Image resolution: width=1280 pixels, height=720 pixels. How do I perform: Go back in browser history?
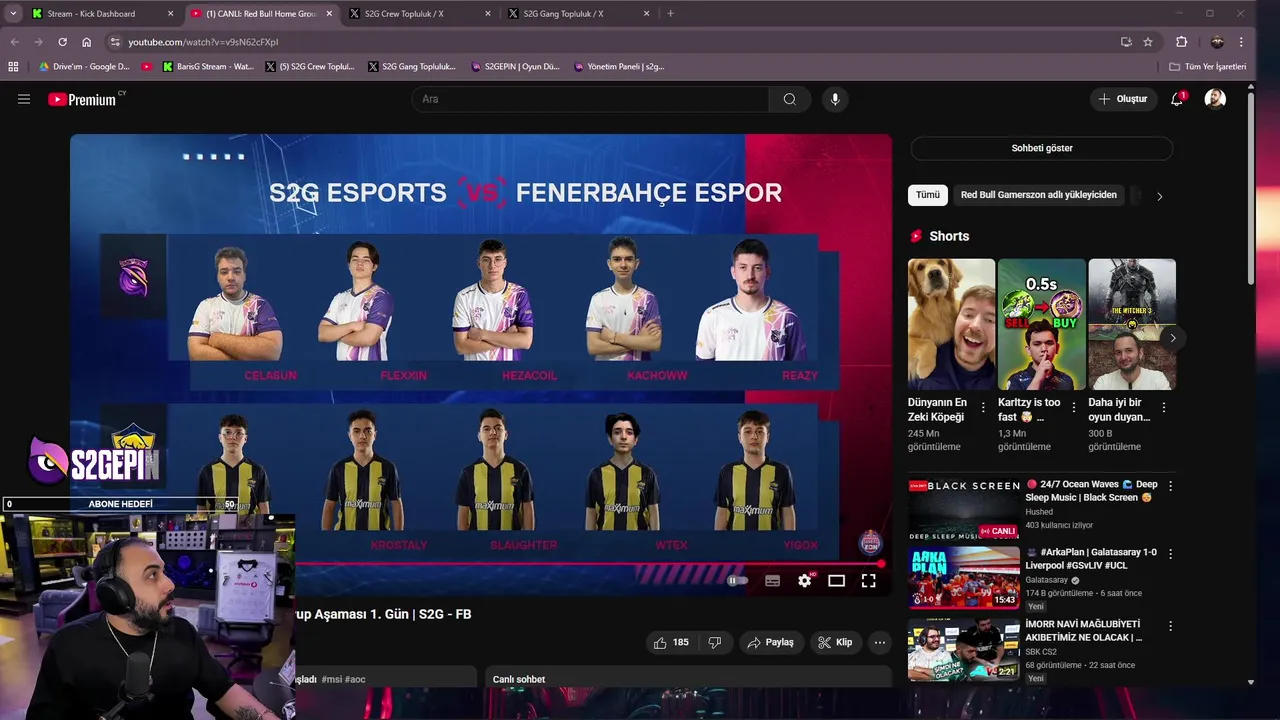15,42
